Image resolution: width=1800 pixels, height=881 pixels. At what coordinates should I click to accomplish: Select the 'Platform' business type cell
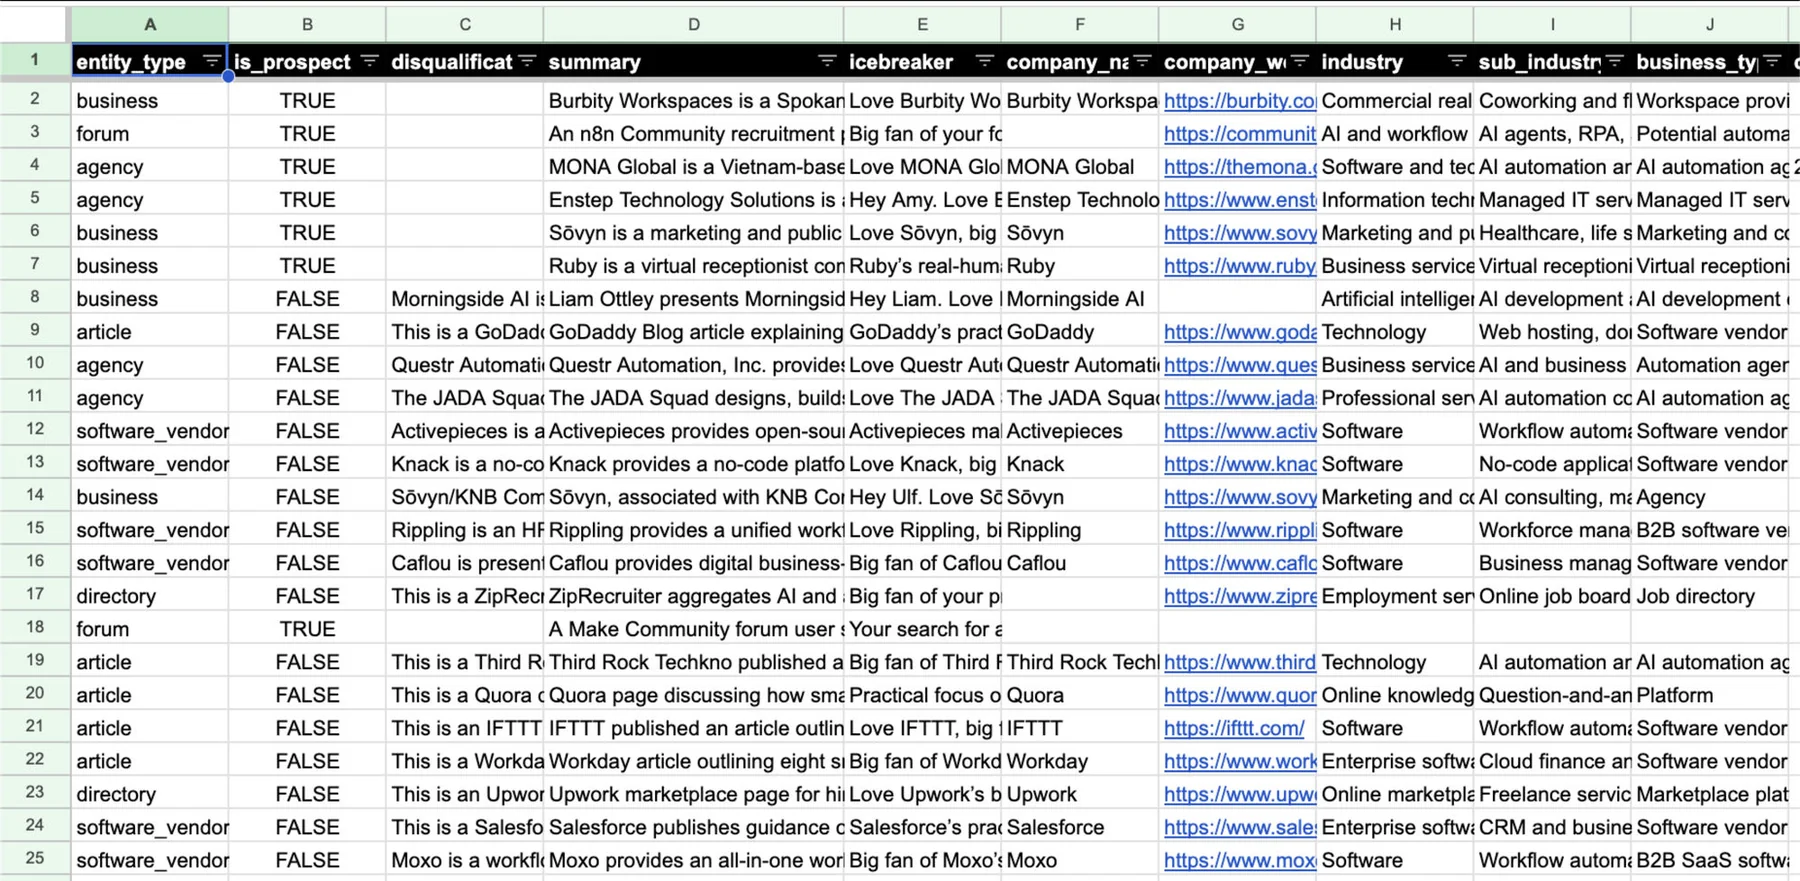click(x=1710, y=694)
